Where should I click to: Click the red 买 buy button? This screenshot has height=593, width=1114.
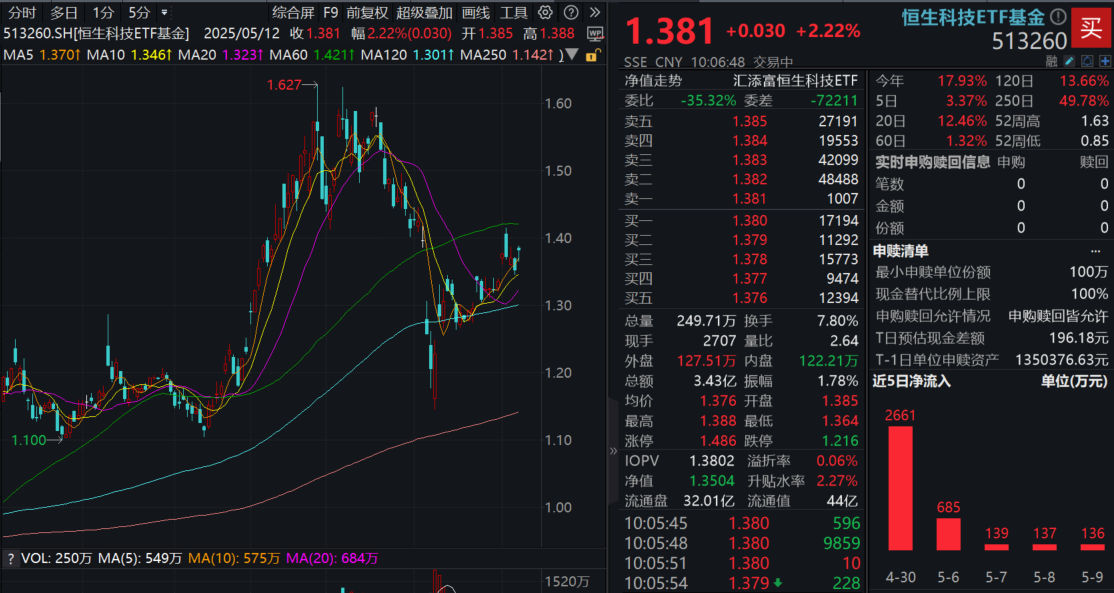point(1089,25)
